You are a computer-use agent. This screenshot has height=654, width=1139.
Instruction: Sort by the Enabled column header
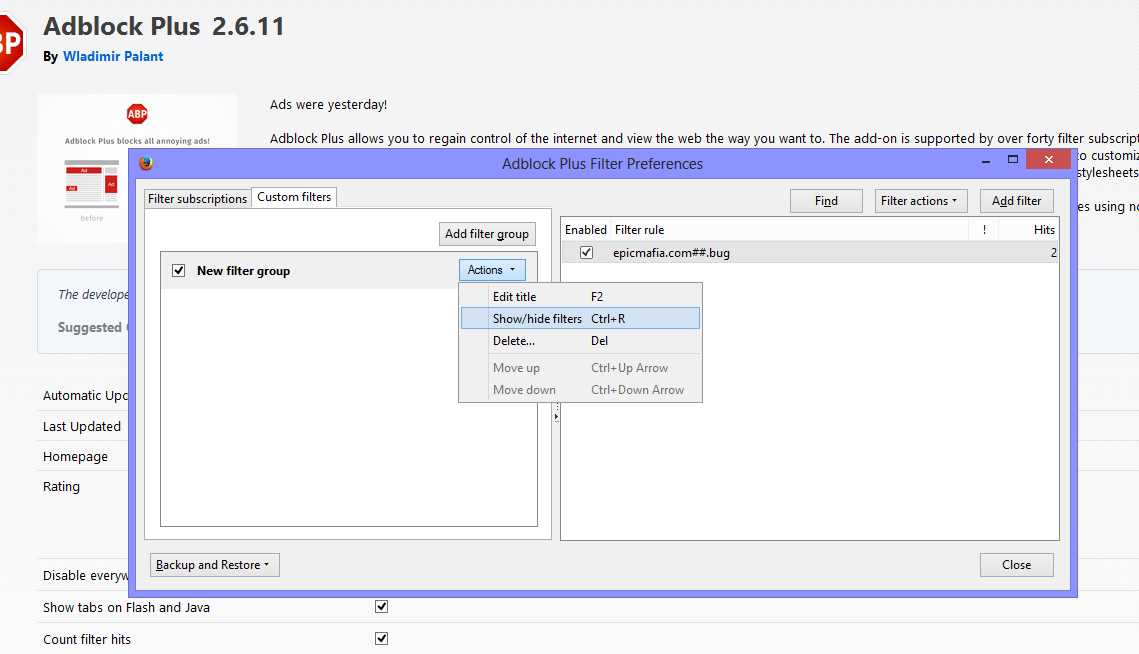click(x=585, y=230)
